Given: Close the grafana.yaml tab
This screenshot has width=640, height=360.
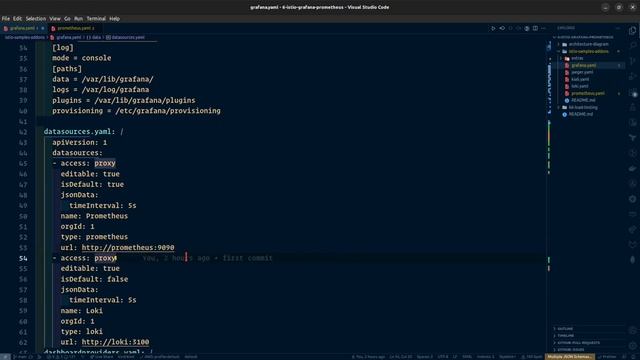Looking at the screenshot, I should tap(42, 28).
